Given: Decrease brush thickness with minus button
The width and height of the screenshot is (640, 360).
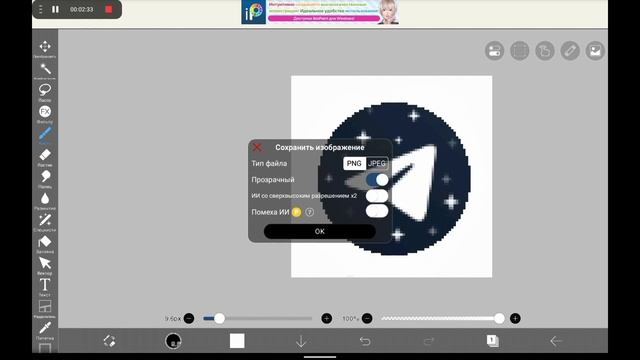Looking at the screenshot, I should [189, 318].
